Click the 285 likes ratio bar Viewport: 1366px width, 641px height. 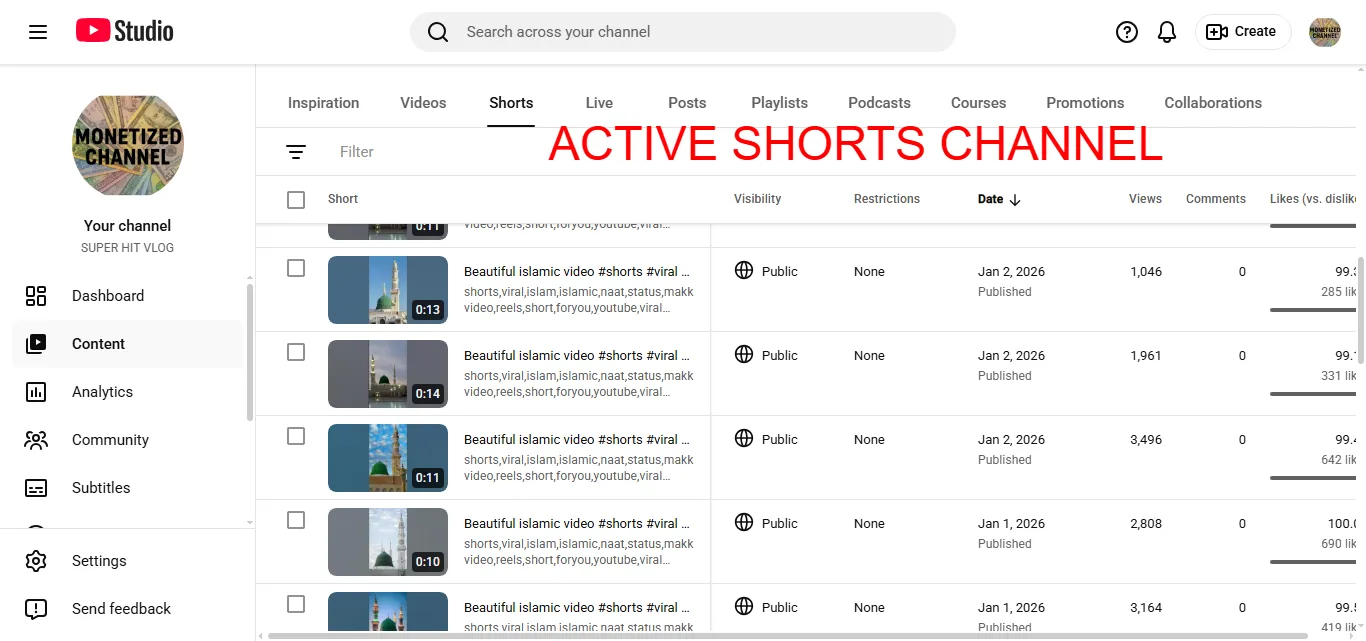[x=1313, y=310]
